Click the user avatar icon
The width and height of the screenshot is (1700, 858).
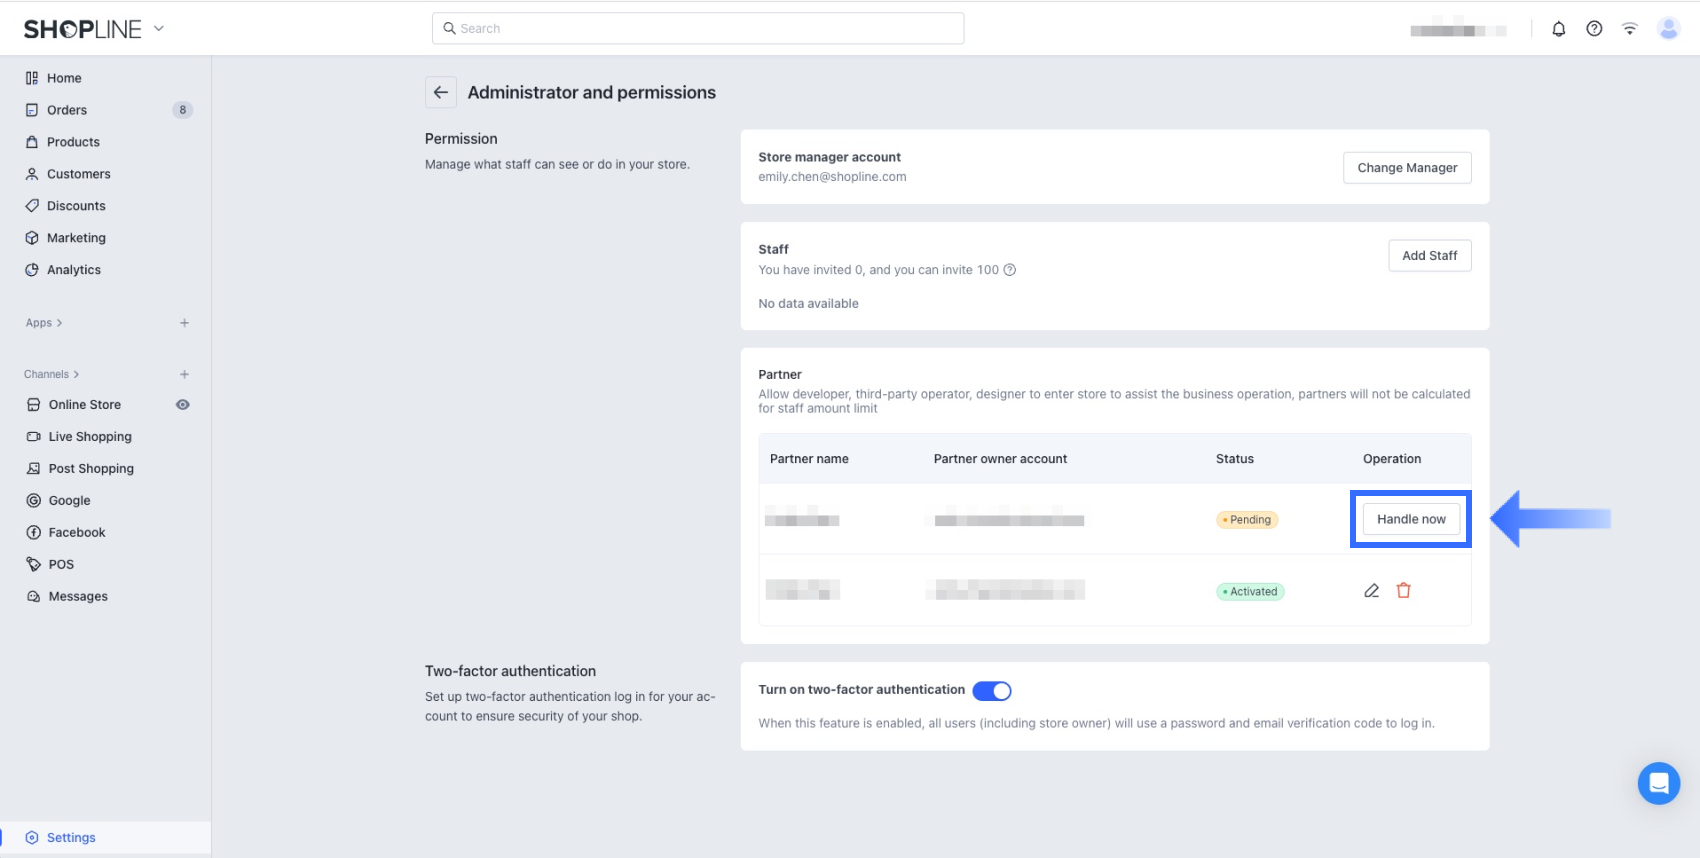[1668, 29]
